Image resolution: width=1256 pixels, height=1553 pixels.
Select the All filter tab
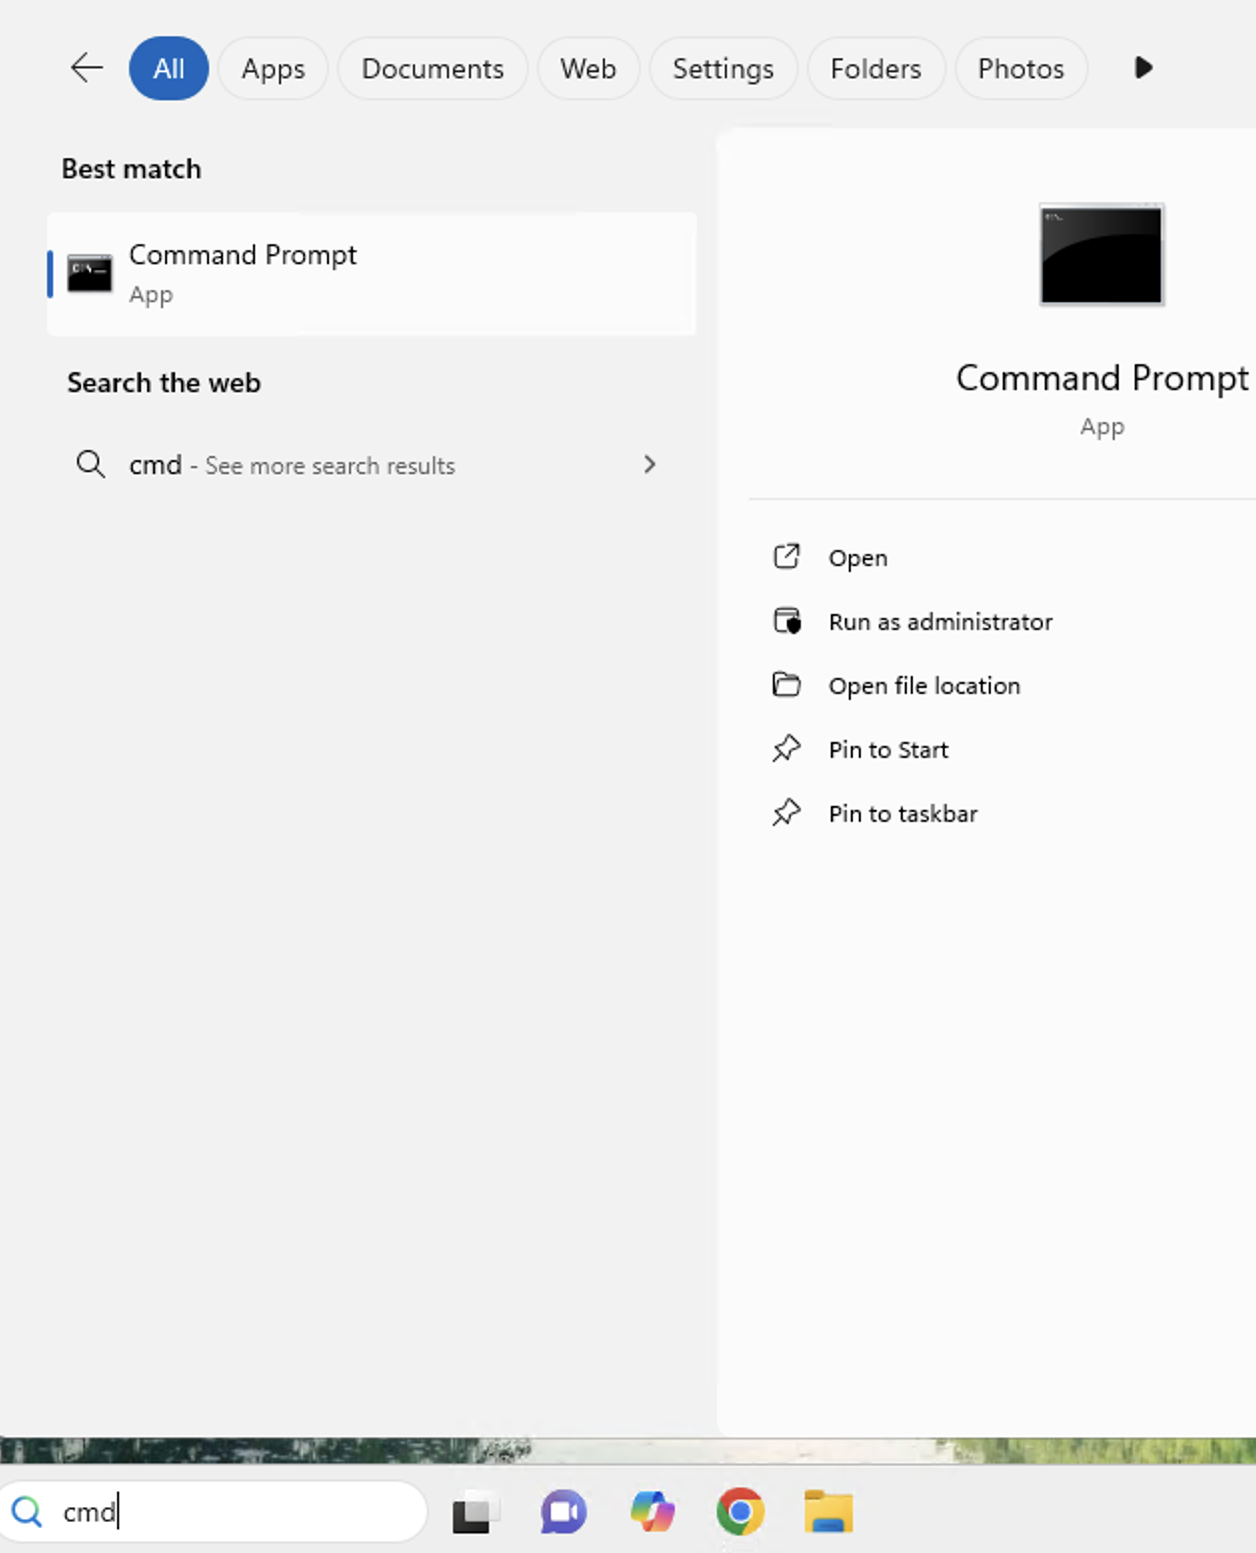168,68
